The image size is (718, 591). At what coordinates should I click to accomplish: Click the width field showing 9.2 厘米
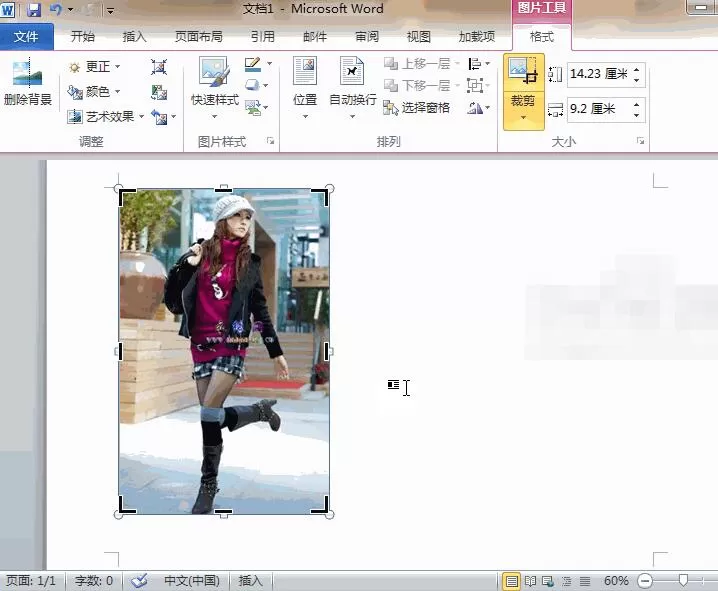599,109
